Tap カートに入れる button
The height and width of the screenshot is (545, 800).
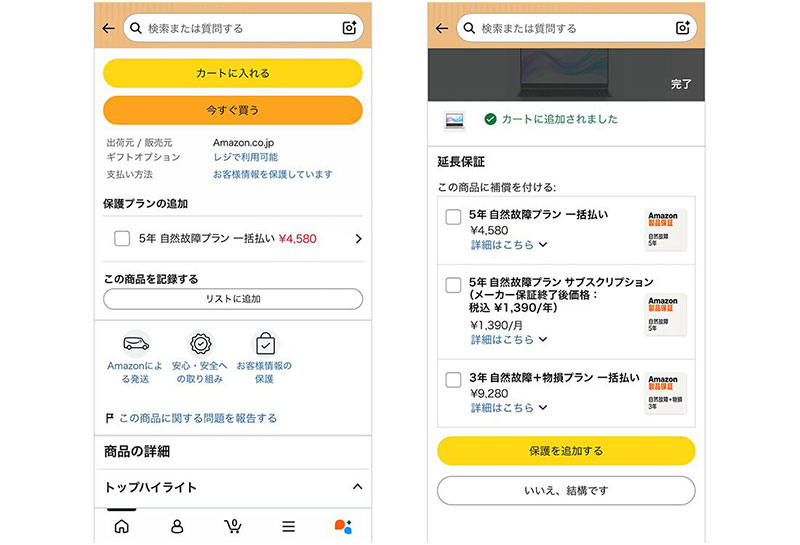[233, 73]
